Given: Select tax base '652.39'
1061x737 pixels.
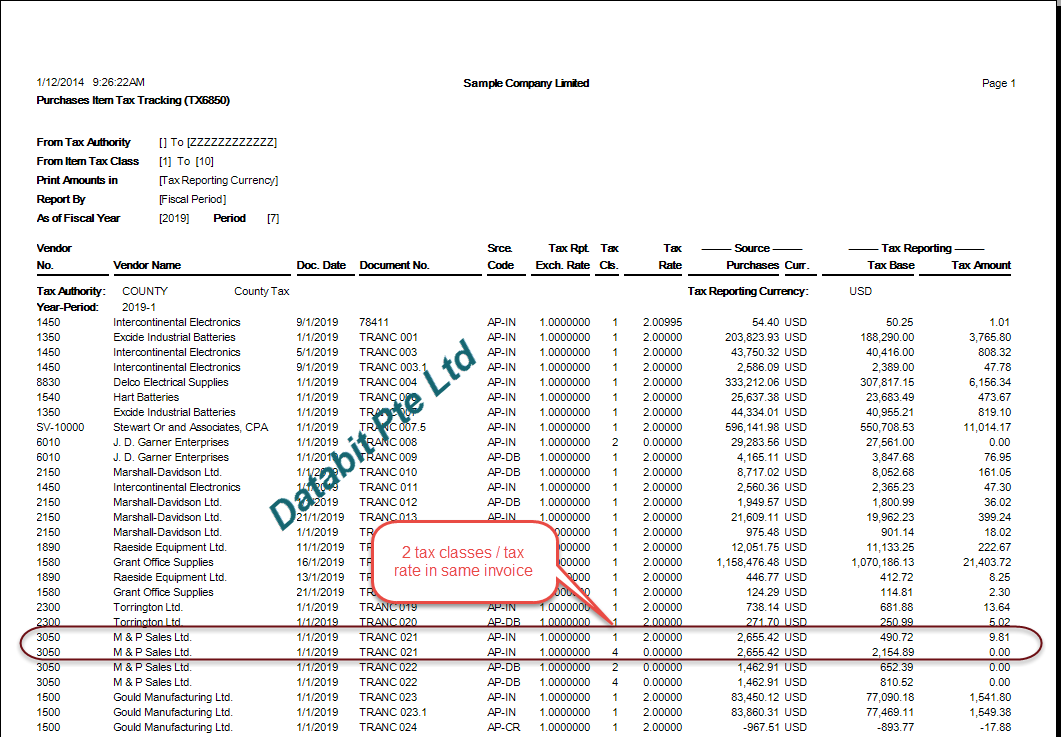Looking at the screenshot, I should pos(899,667).
